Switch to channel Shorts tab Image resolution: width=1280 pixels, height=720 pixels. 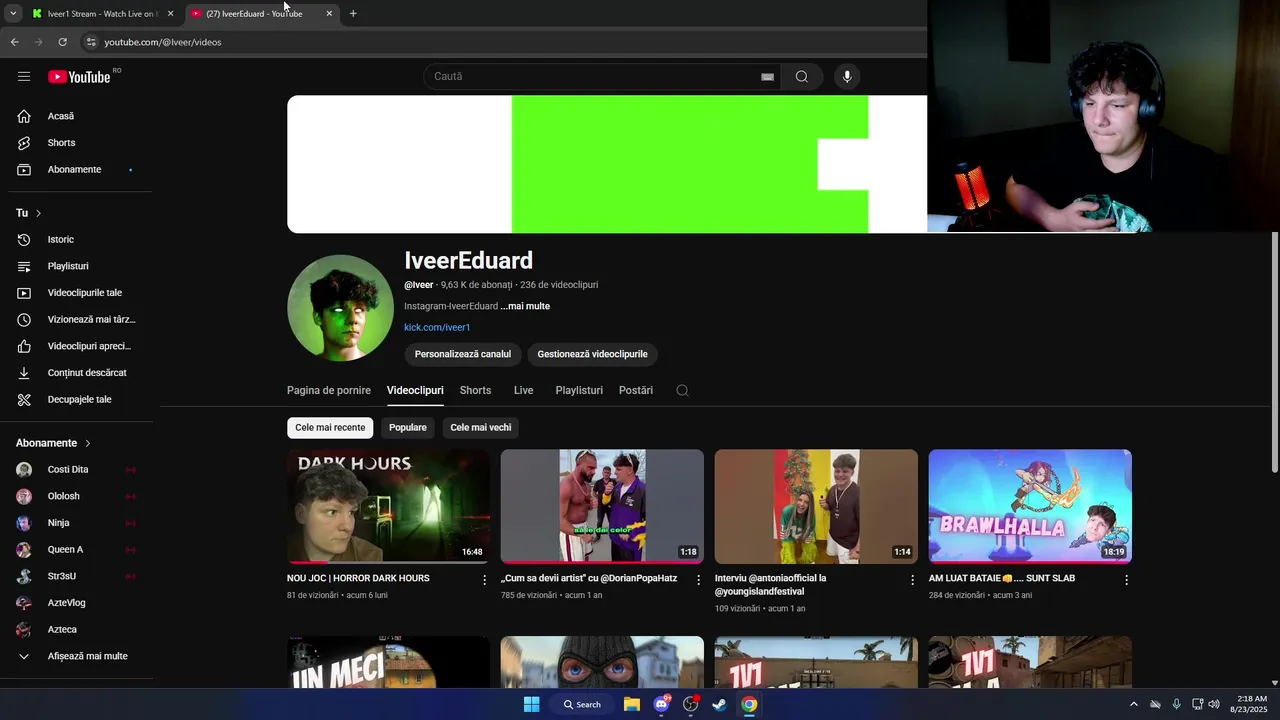[x=475, y=391]
